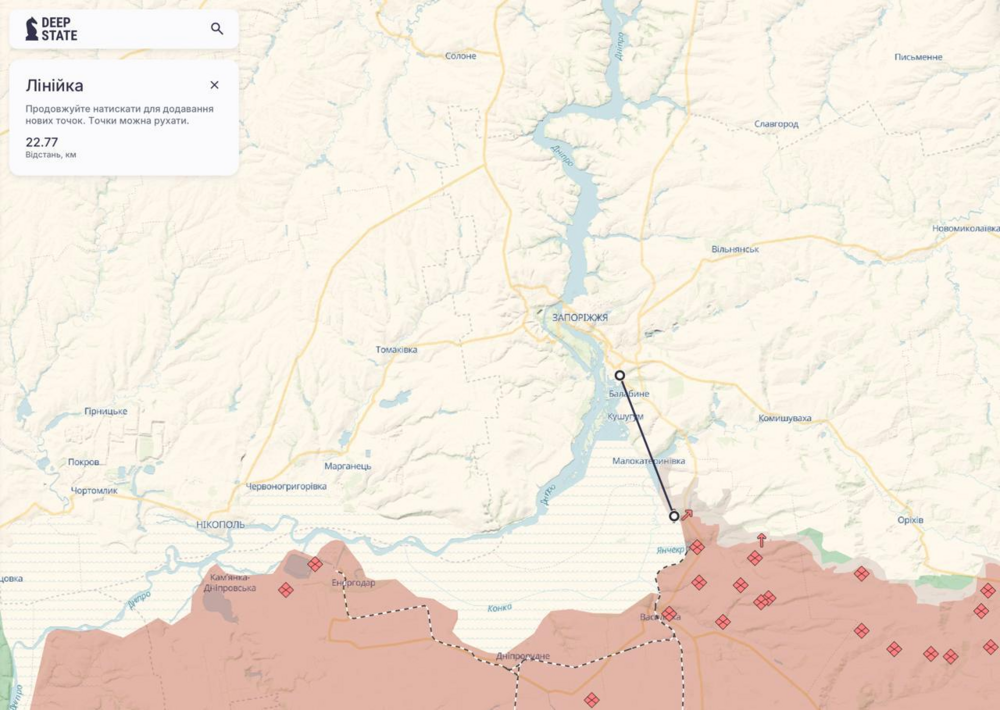Click the Запоріжжя city label
1000x710 pixels.
[580, 317]
